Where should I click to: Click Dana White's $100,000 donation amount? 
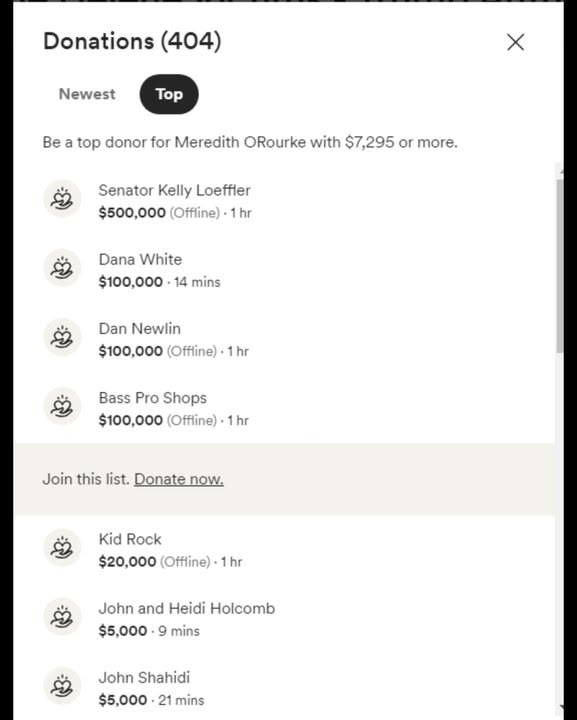pyautogui.click(x=130, y=282)
